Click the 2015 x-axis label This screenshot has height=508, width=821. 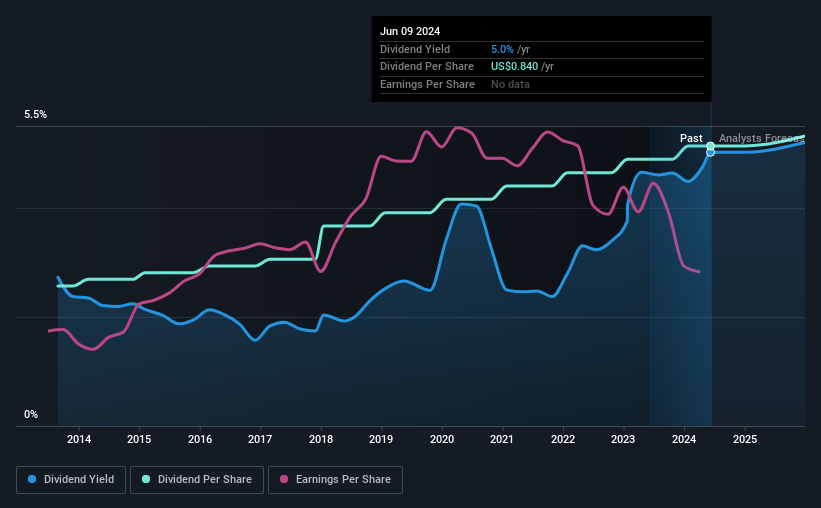tap(139, 439)
